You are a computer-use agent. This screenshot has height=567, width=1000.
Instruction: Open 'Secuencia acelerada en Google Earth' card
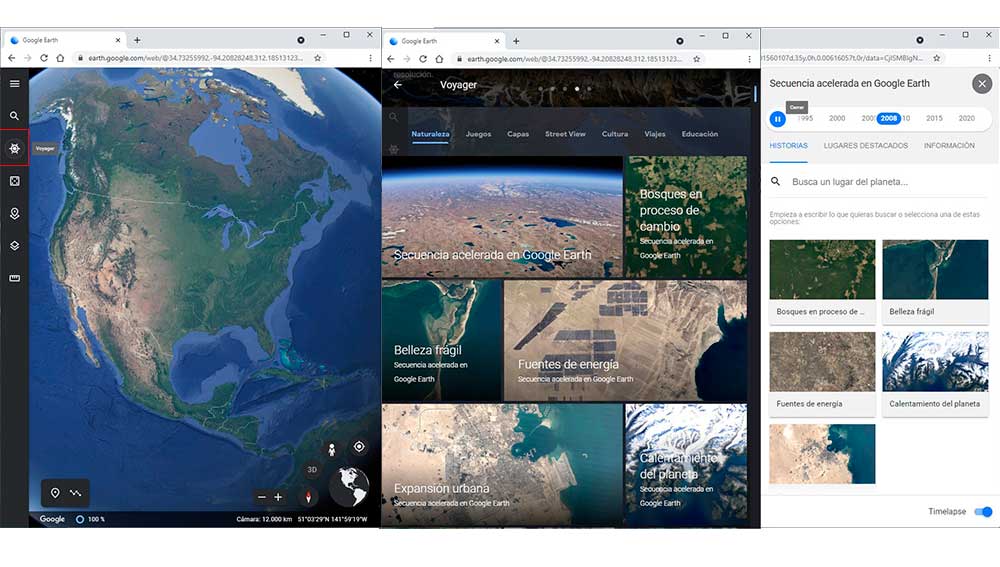(x=502, y=217)
